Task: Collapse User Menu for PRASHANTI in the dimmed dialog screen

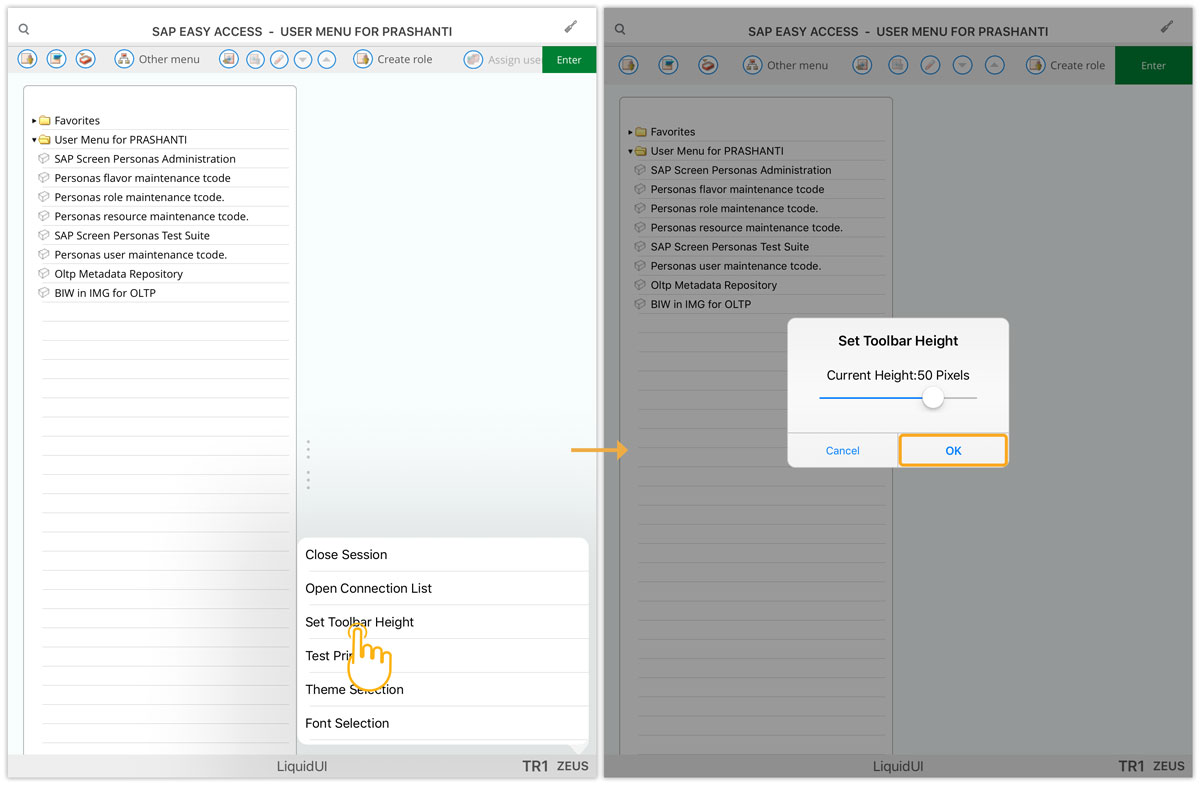Action: [x=631, y=151]
